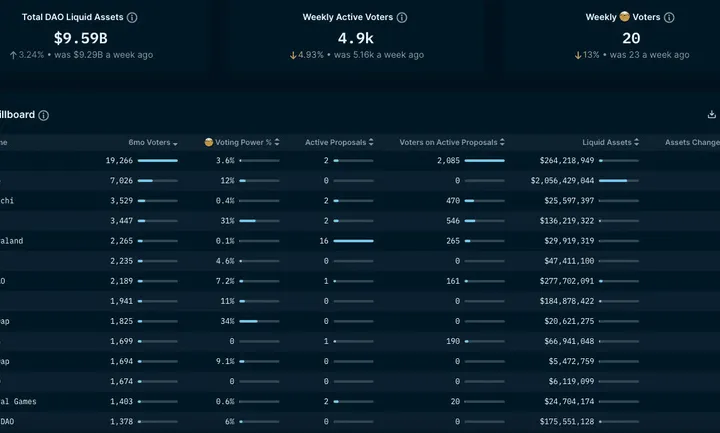Sort by Voters on Active Proposals
Screen dimensions: 720x433
pos(502,143)
